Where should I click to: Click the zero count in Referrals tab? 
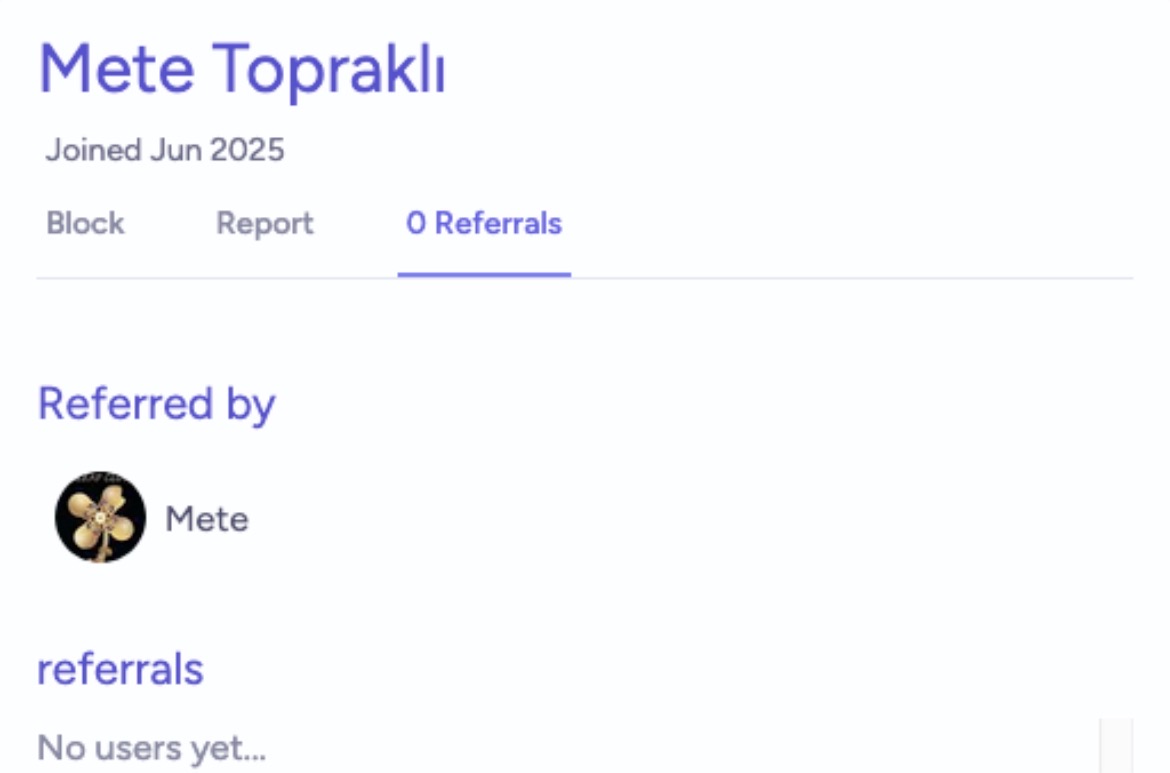(416, 223)
